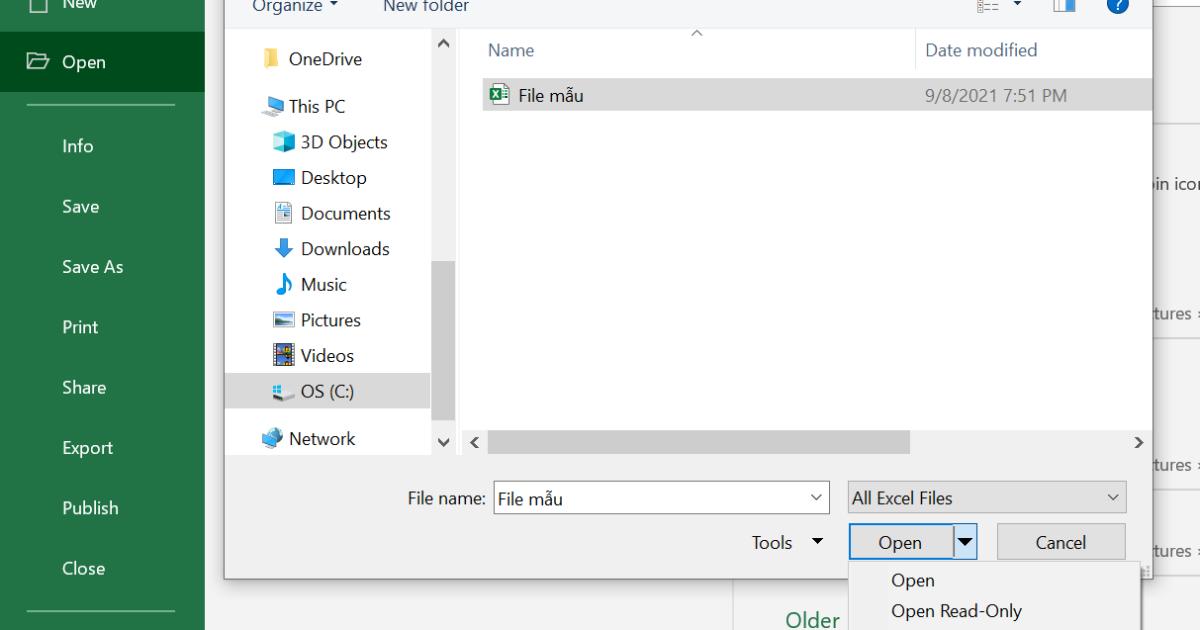The height and width of the screenshot is (630, 1200).
Task: Select Info in Excel backstage menu
Action: 77,146
